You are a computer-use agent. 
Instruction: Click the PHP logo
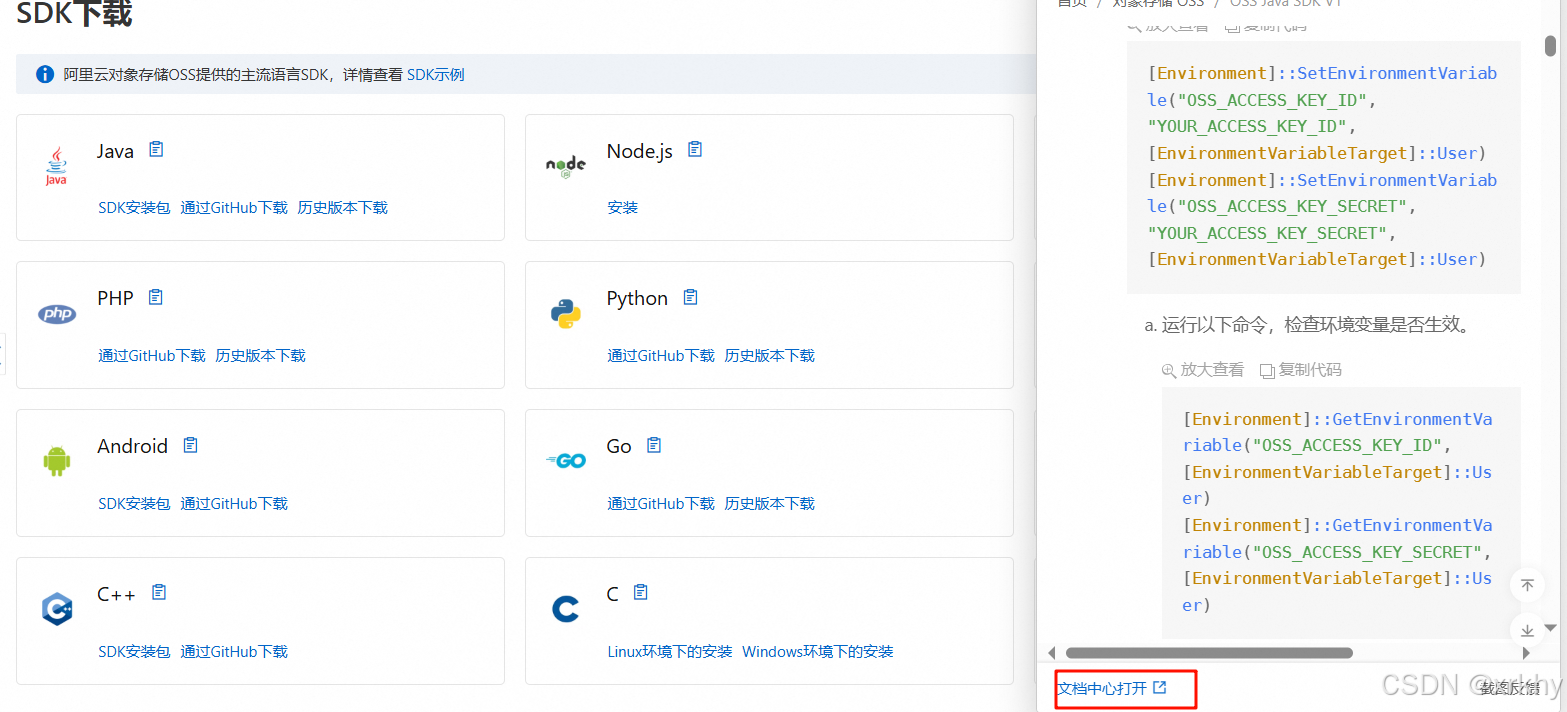[57, 314]
